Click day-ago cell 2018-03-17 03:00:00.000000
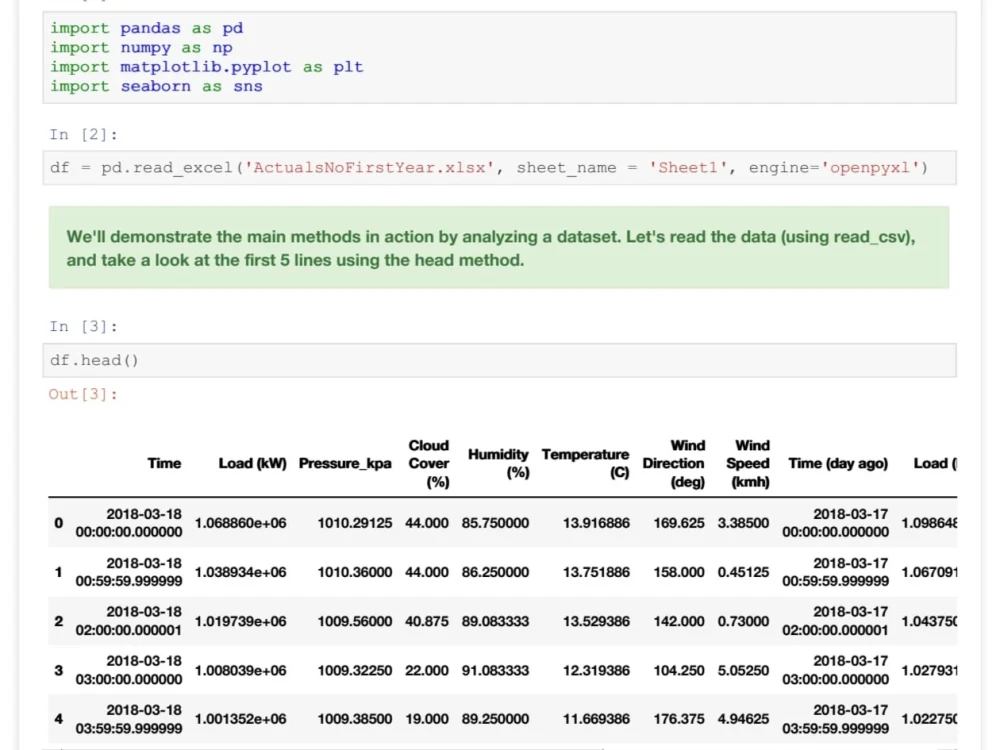Image resolution: width=1000 pixels, height=750 pixels. [x=835, y=670]
